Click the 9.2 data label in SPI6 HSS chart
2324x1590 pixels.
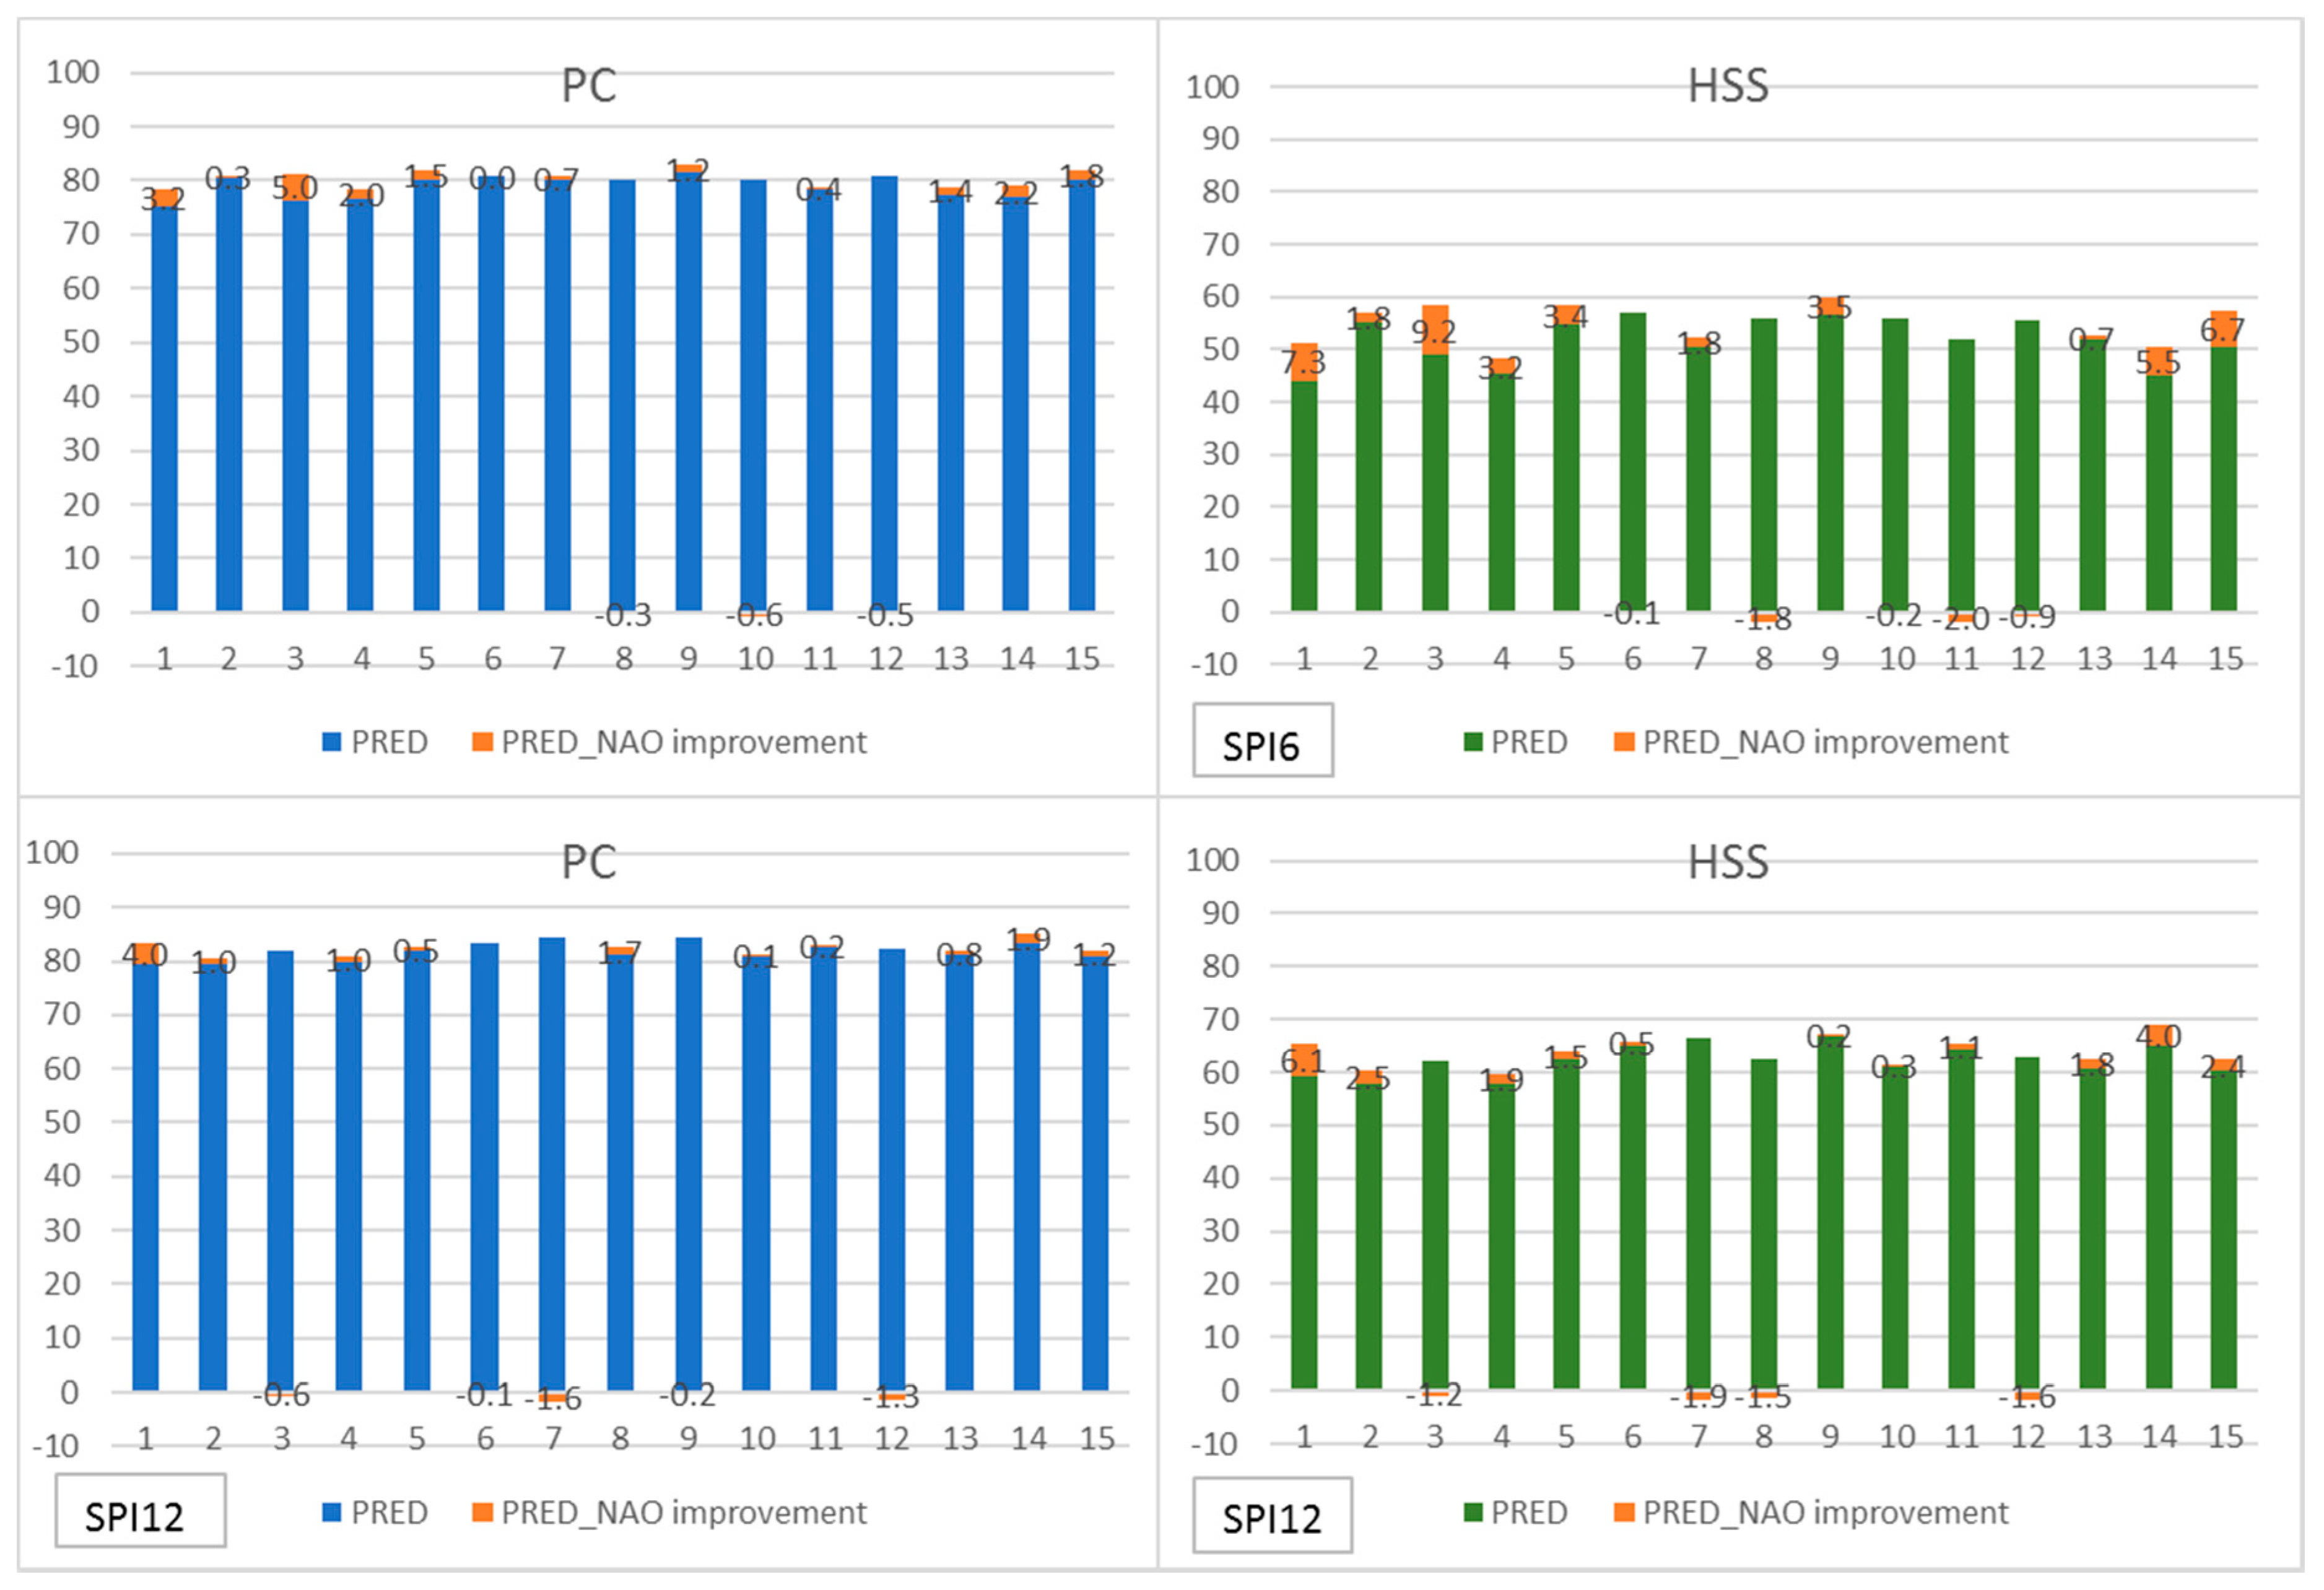(1433, 331)
